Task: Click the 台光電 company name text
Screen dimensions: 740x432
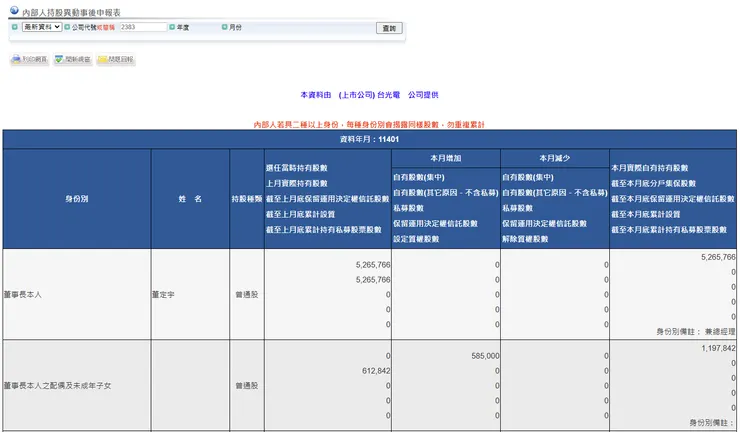Action: (388, 95)
